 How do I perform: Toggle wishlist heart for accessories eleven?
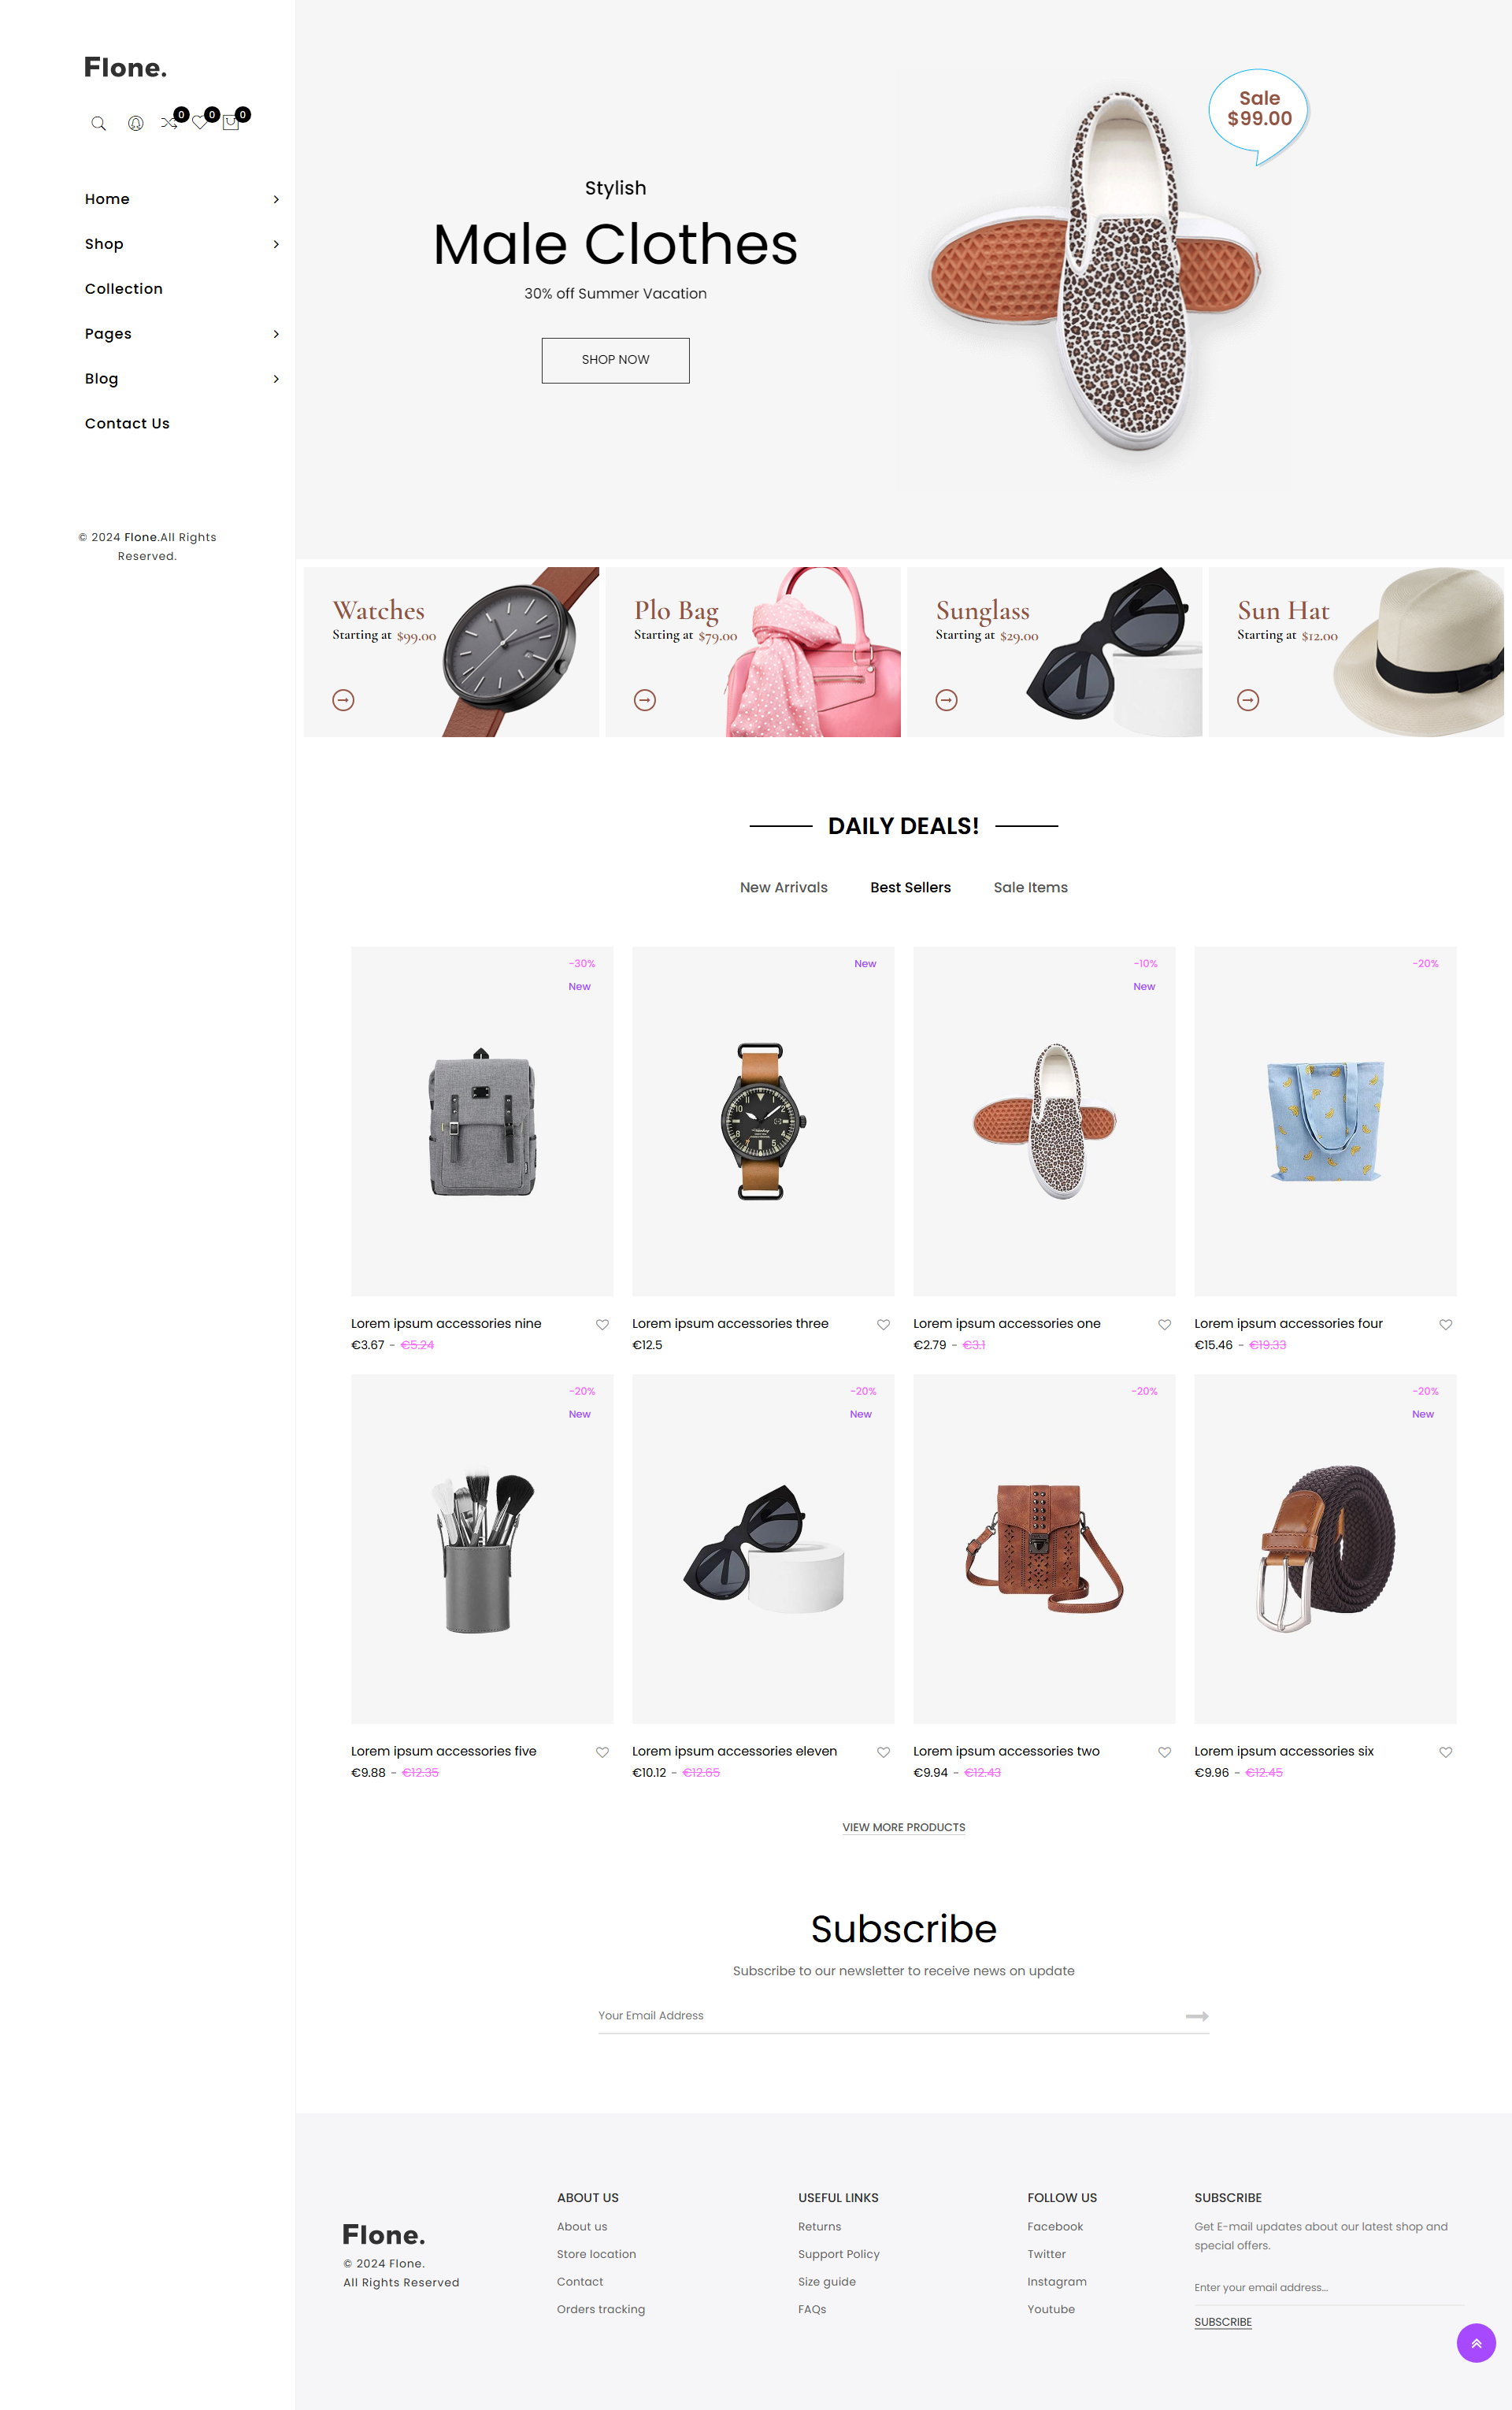pos(883,1752)
